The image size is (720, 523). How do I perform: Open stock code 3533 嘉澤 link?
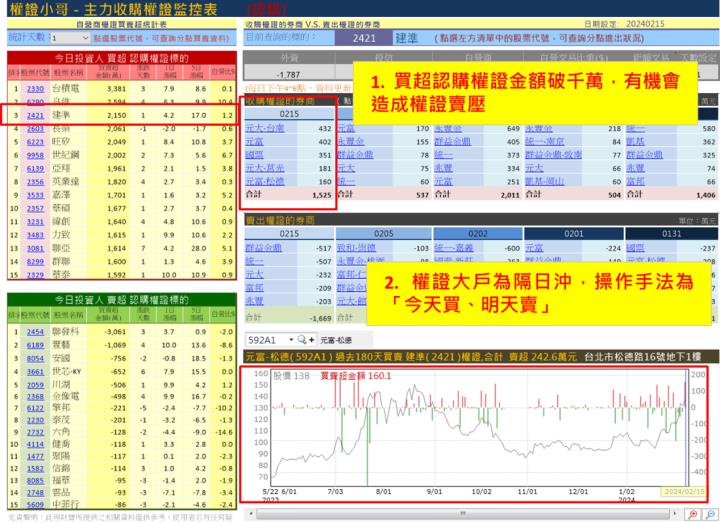tap(35, 195)
